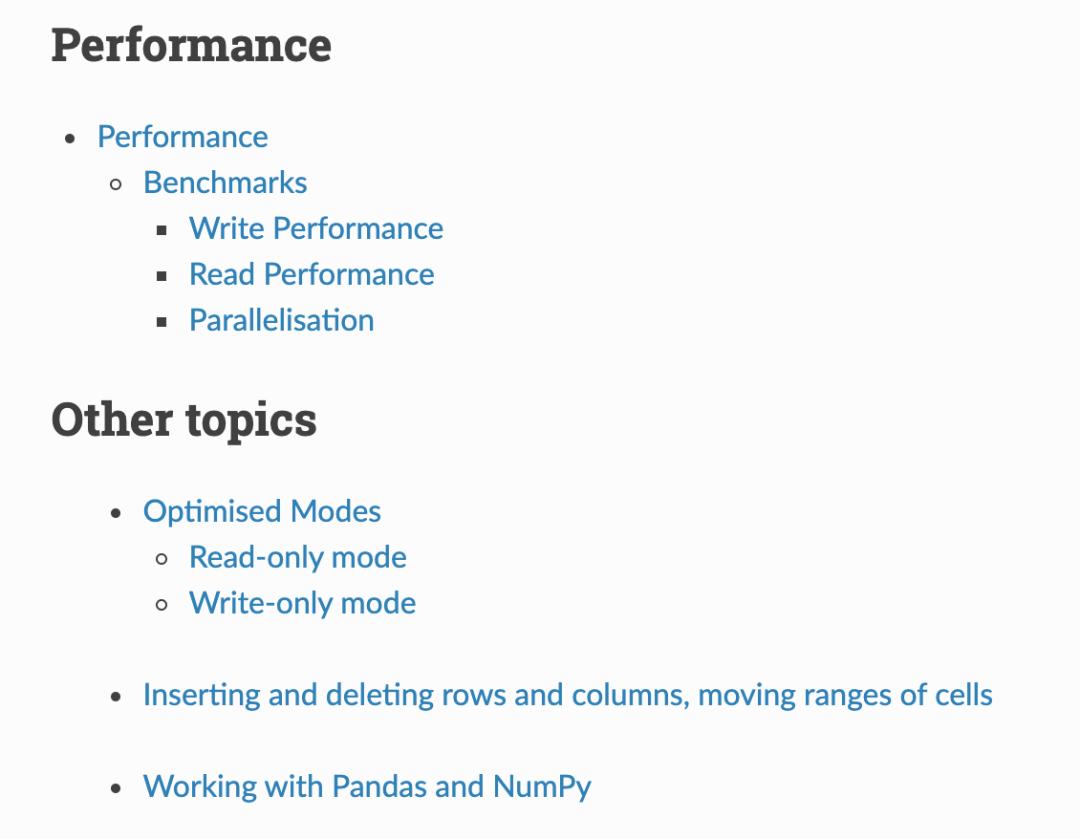Click the square bullet beside Parallelisation
The height and width of the screenshot is (839, 1080).
(x=162, y=322)
